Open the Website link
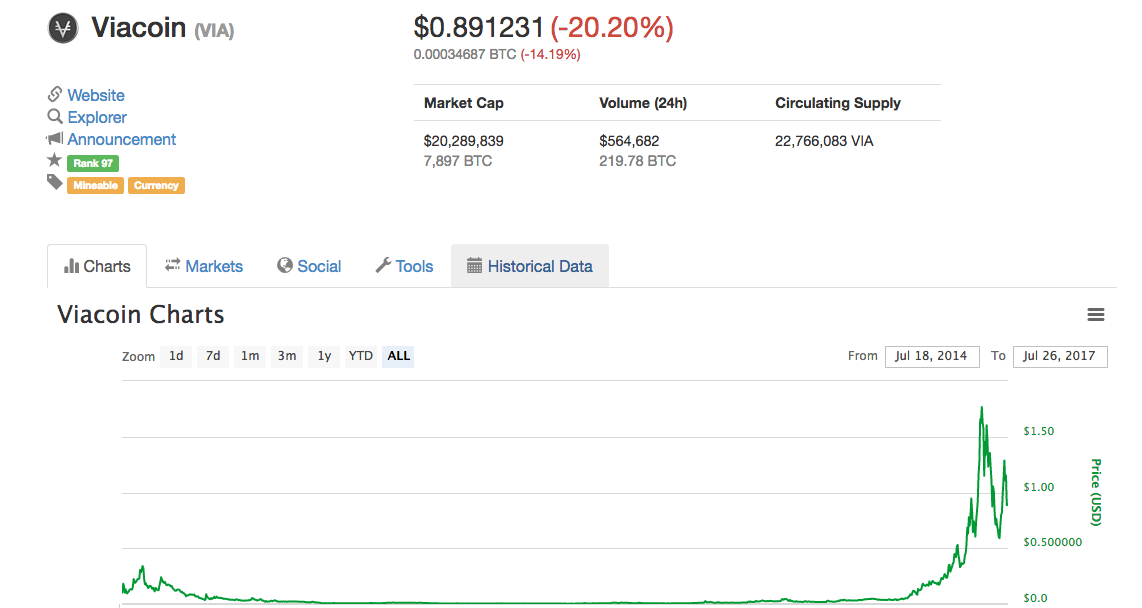1142x608 pixels. (96, 95)
